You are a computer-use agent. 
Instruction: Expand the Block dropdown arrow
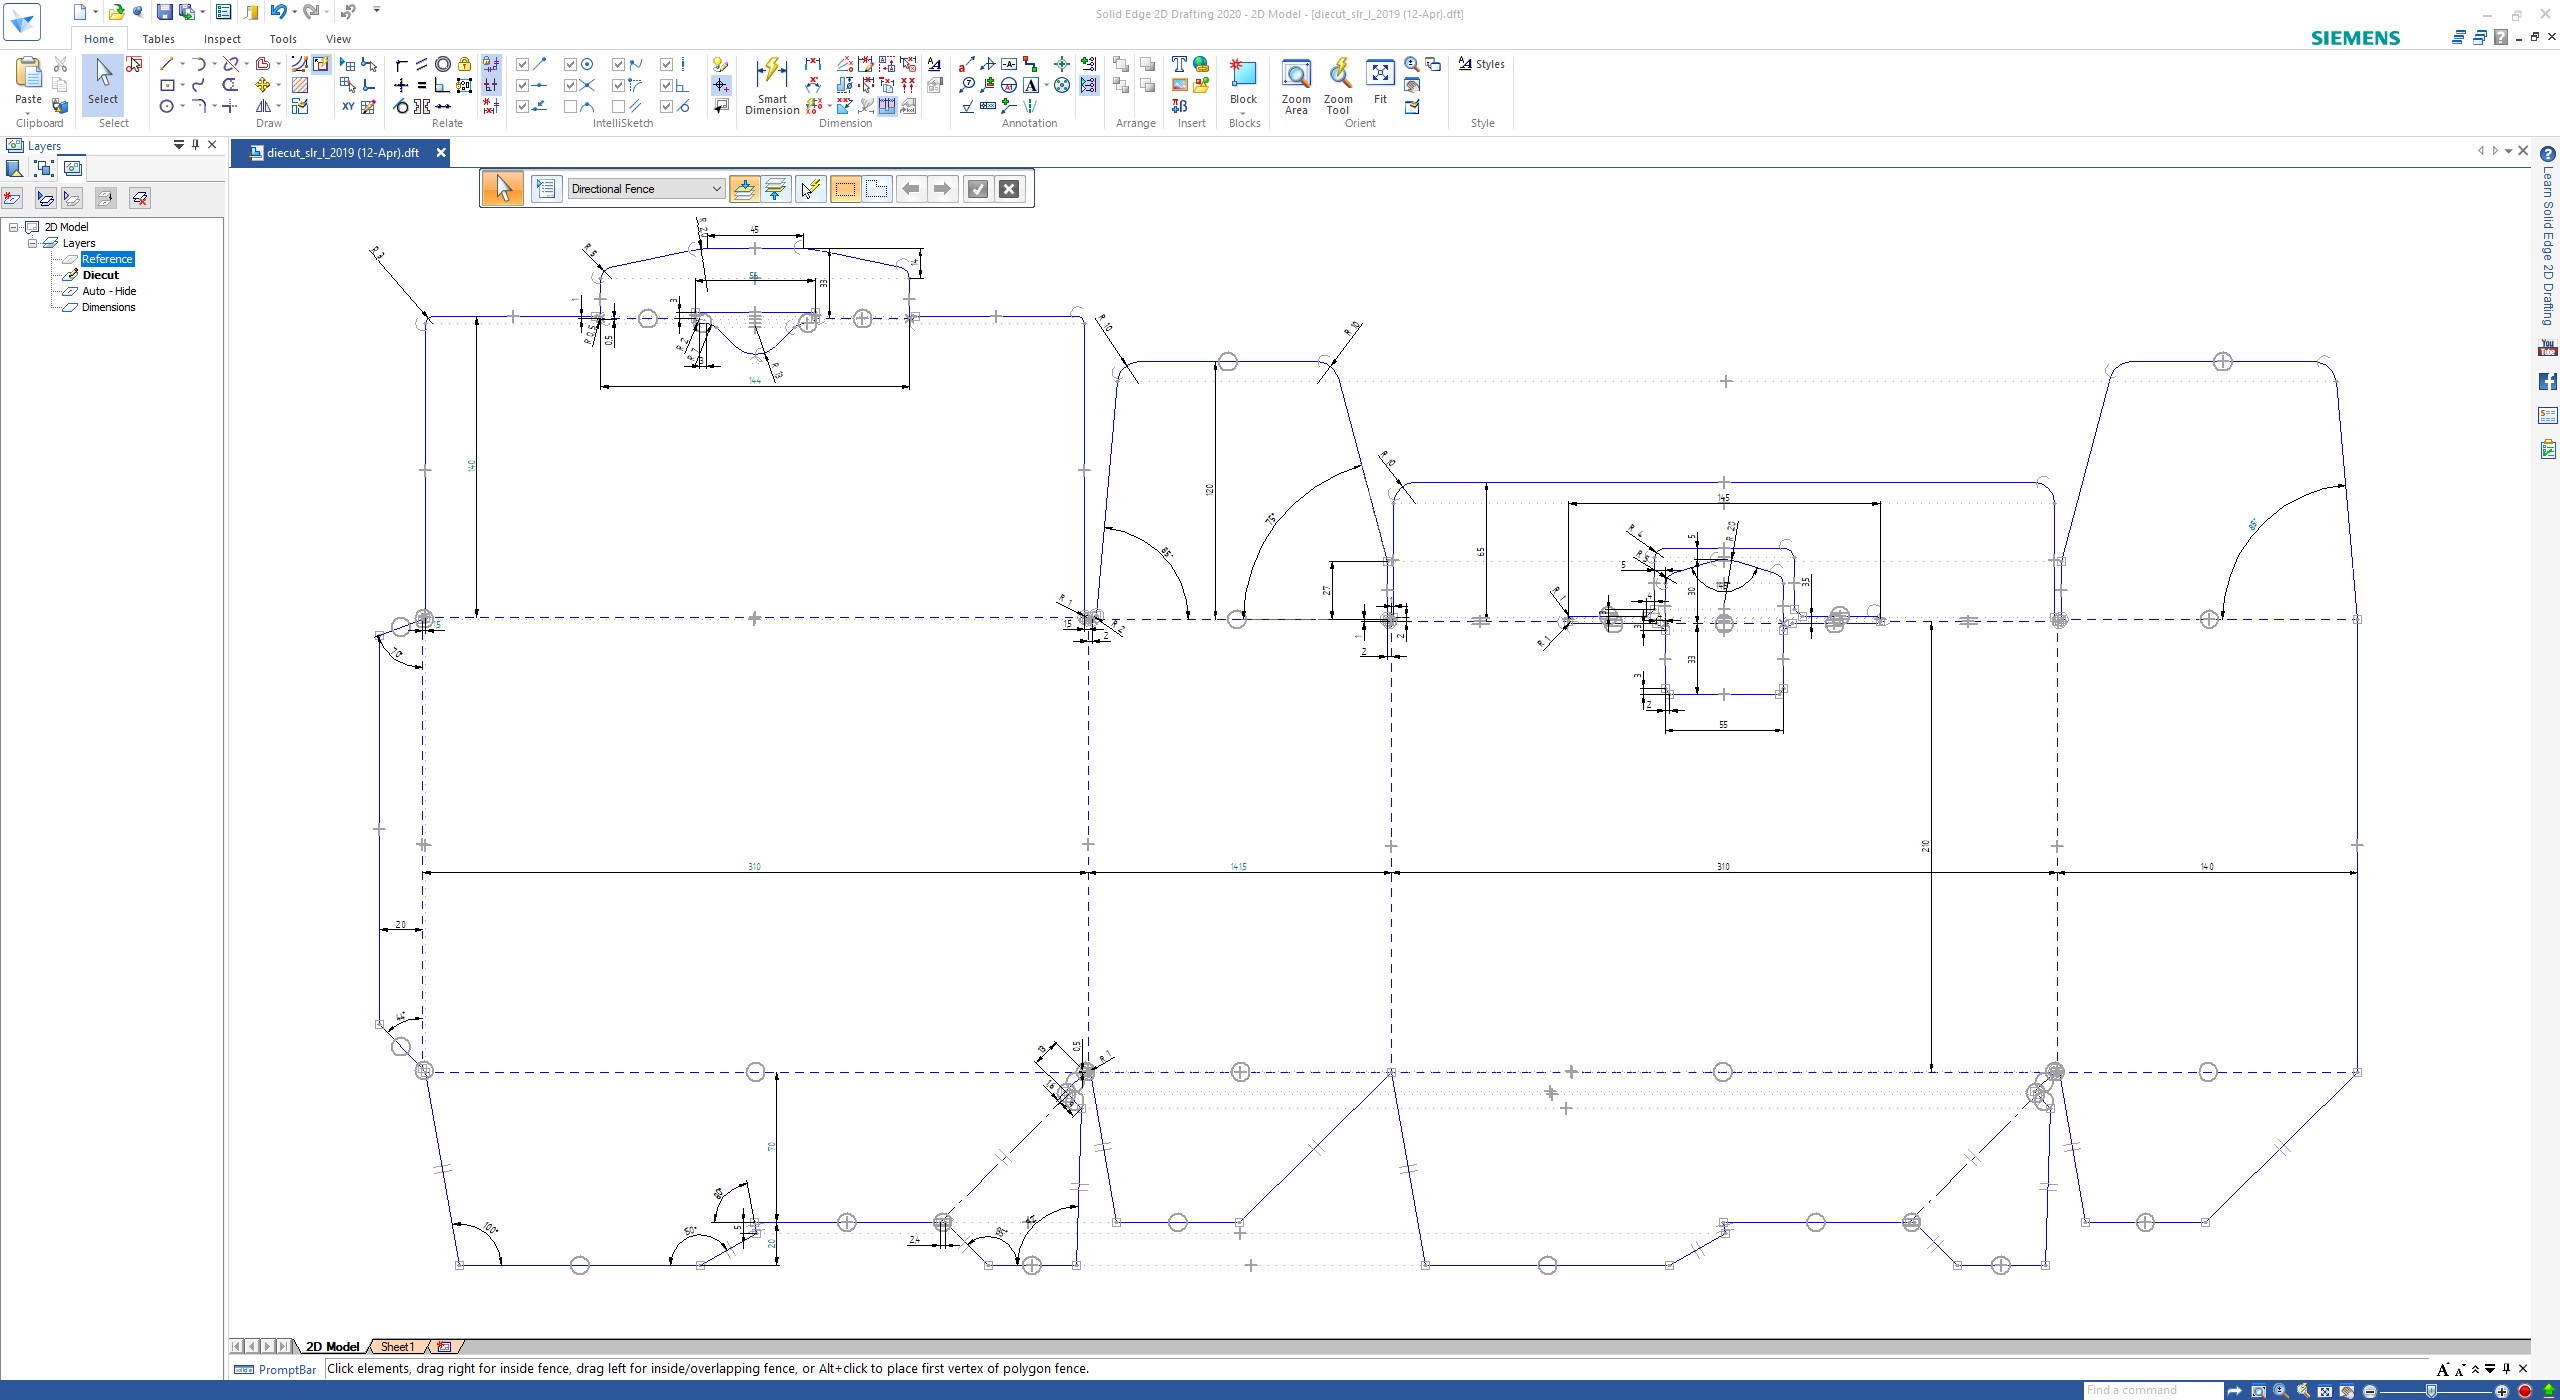click(x=1243, y=112)
